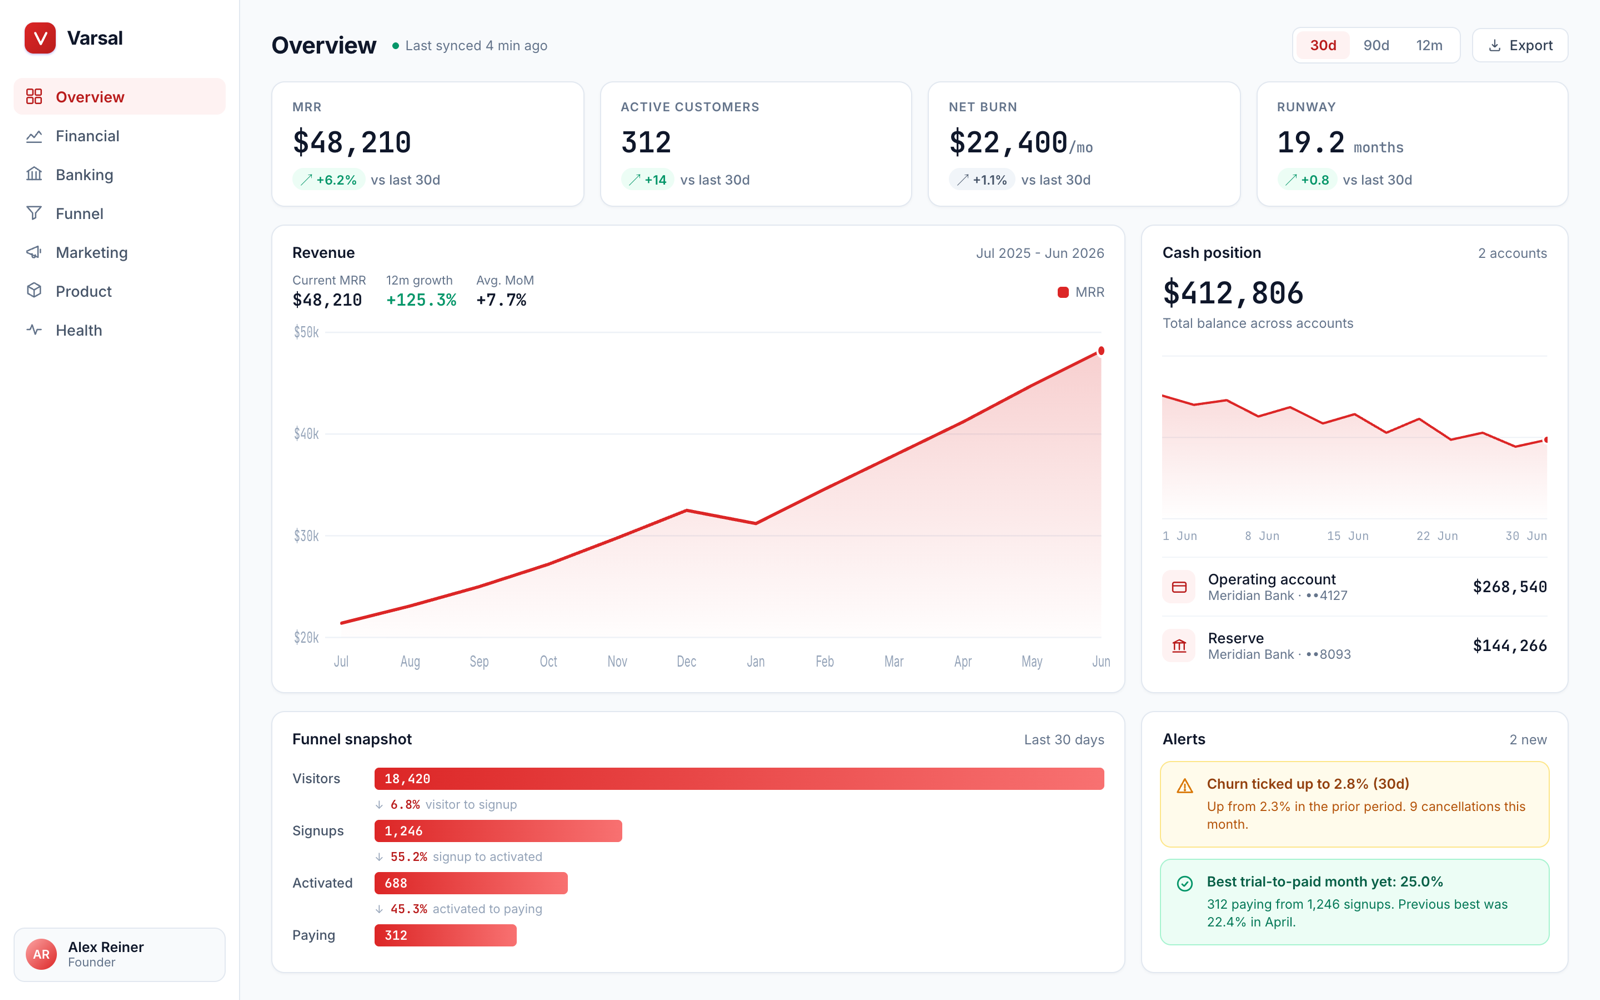Click the Banking building icon in sidebar
The image size is (1600, 1000).
click(x=34, y=174)
